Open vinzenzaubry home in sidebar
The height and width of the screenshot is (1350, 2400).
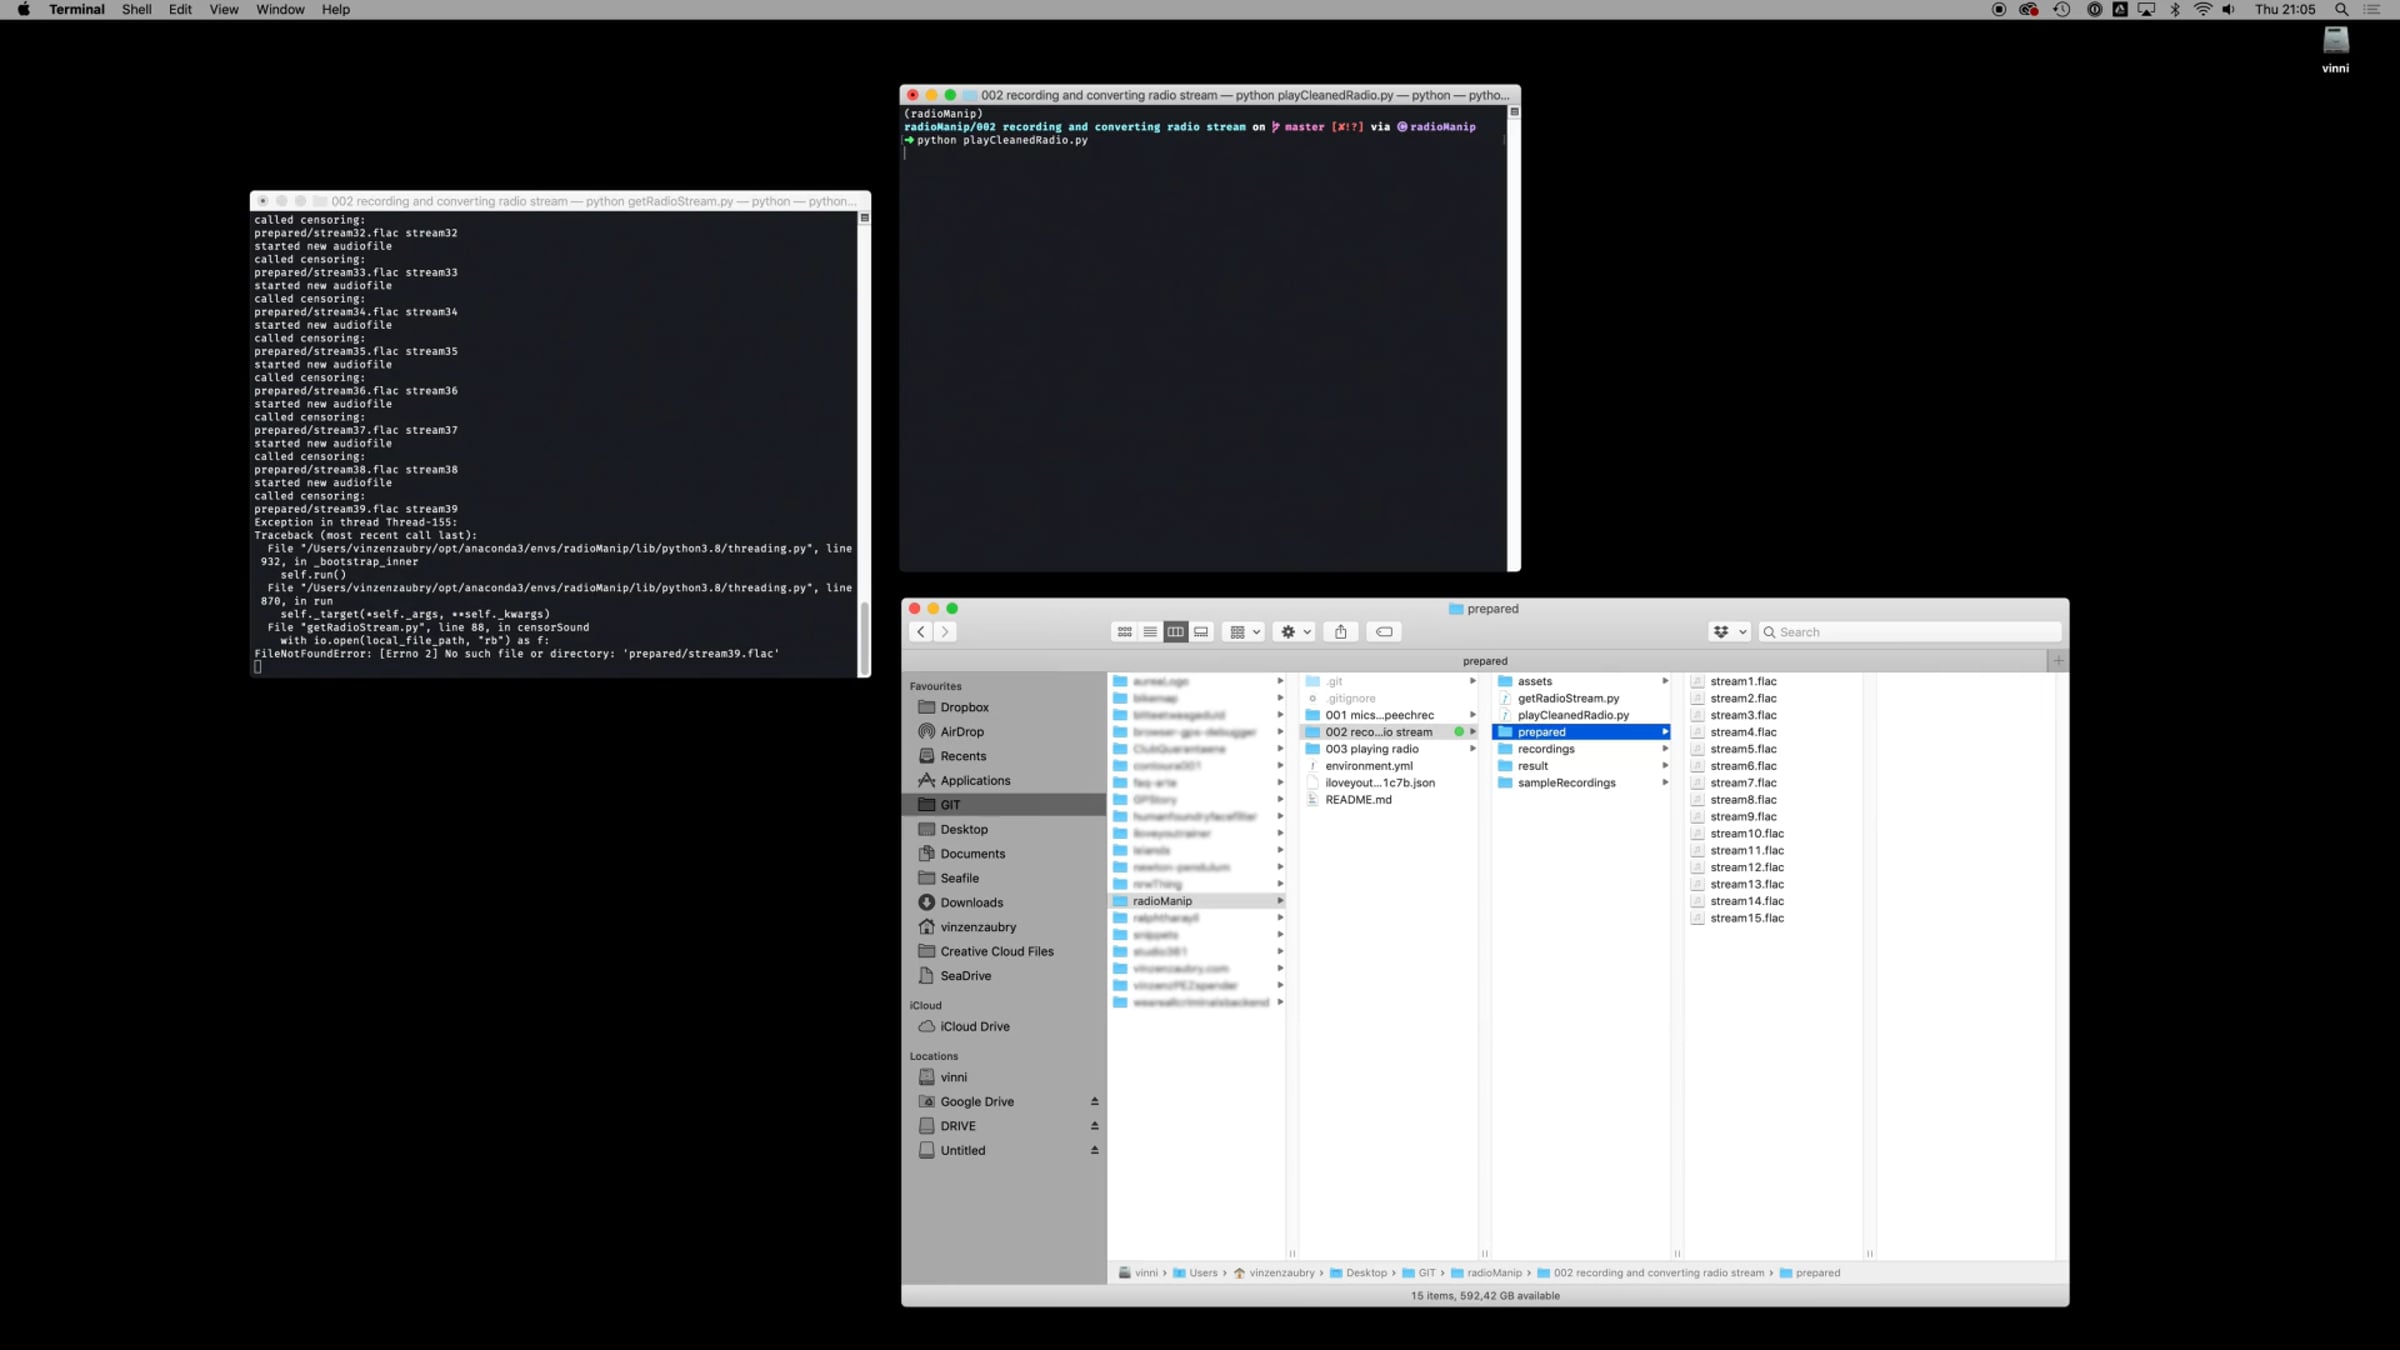point(977,927)
